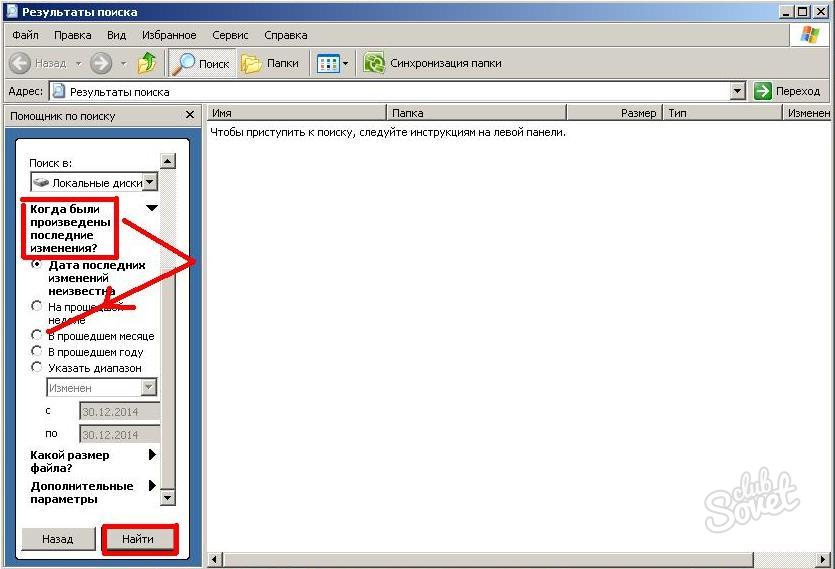Image resolution: width=835 pixels, height=569 pixels.
Task: Click the Back arrow toolbar icon
Action: pyautogui.click(x=21, y=63)
